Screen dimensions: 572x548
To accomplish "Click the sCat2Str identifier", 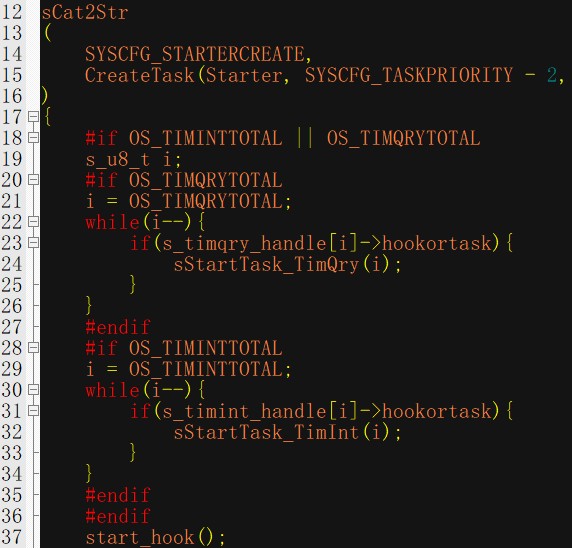I will point(85,12).
